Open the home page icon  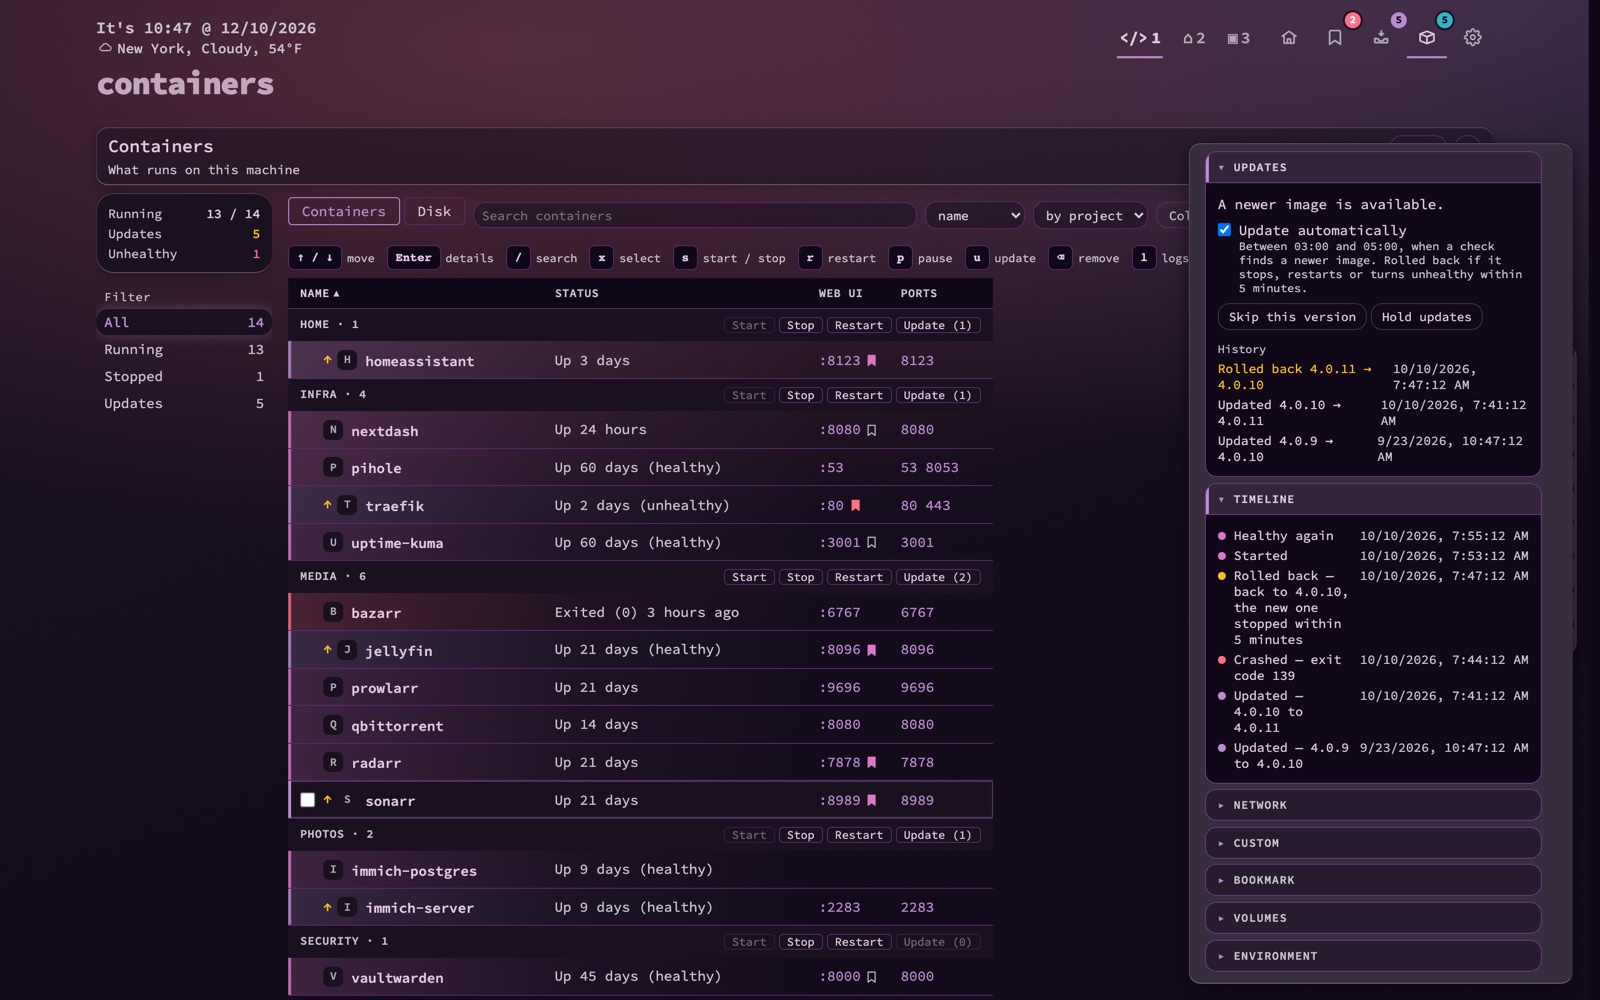1289,38
